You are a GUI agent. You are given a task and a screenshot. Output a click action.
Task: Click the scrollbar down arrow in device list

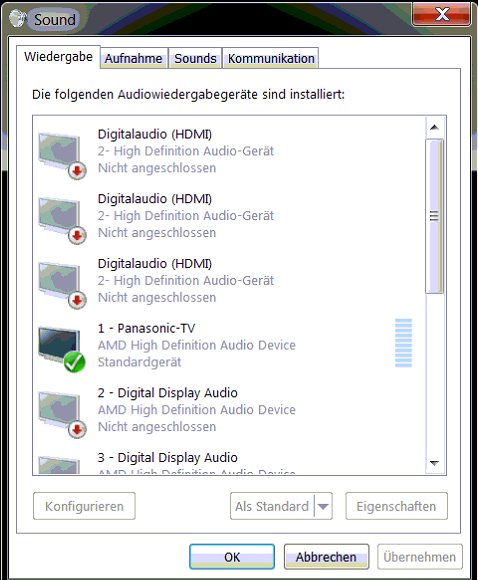pyautogui.click(x=434, y=463)
